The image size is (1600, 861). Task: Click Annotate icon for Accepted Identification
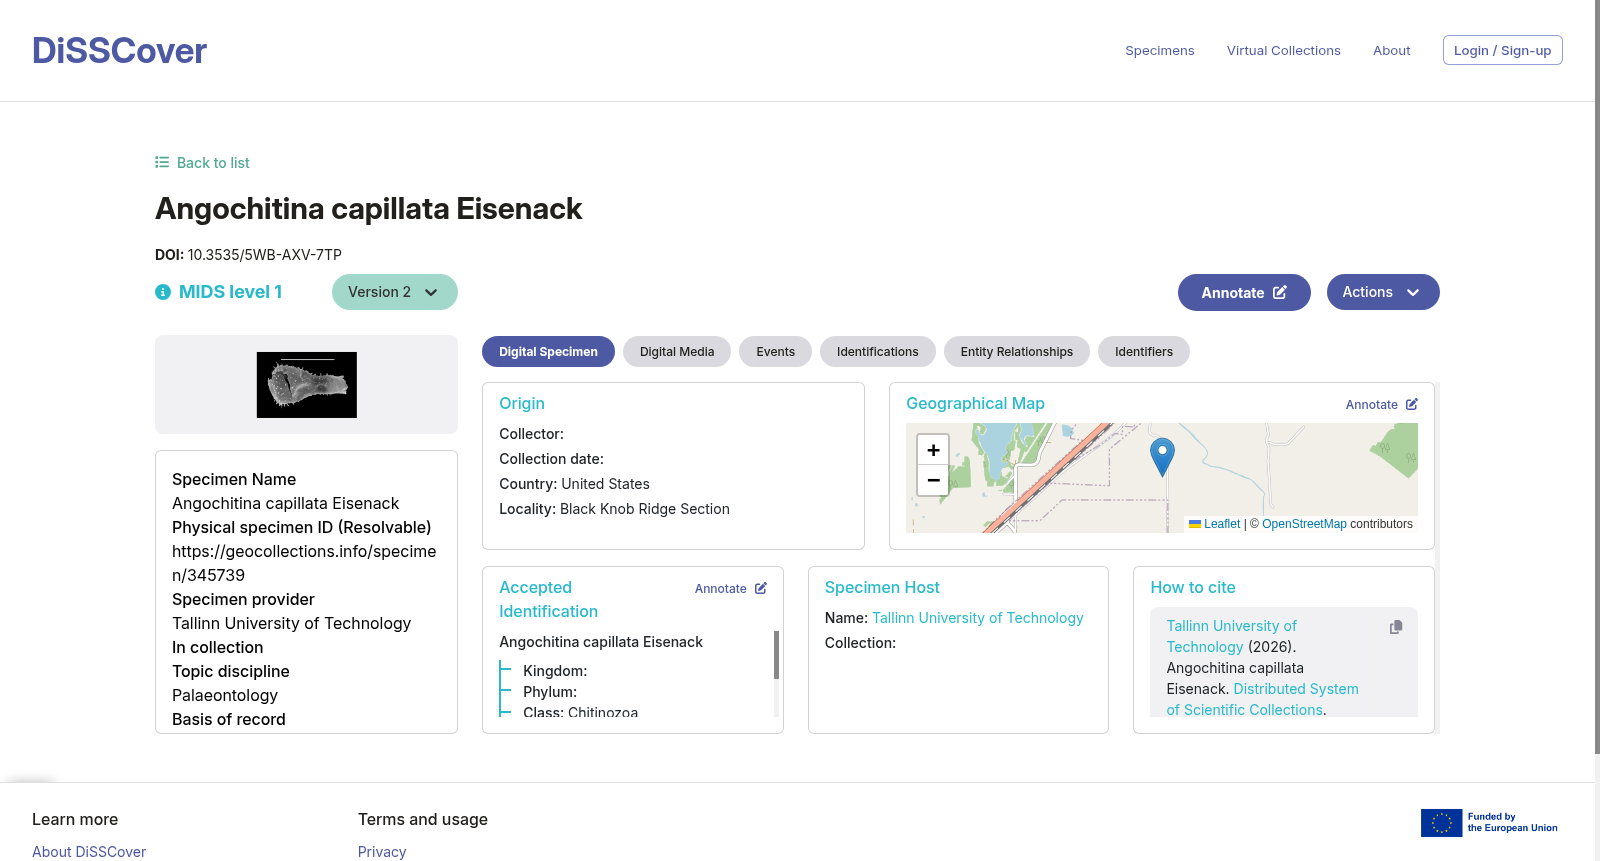coord(761,588)
